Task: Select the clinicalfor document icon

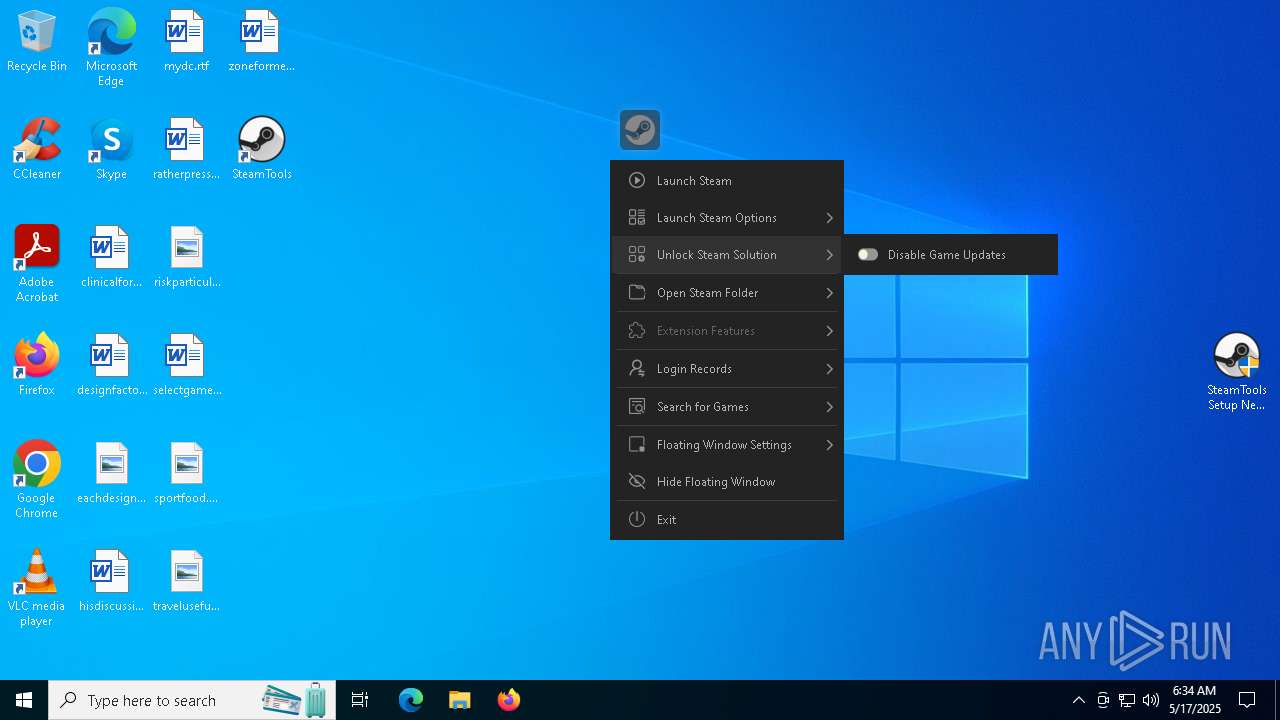Action: (x=111, y=257)
